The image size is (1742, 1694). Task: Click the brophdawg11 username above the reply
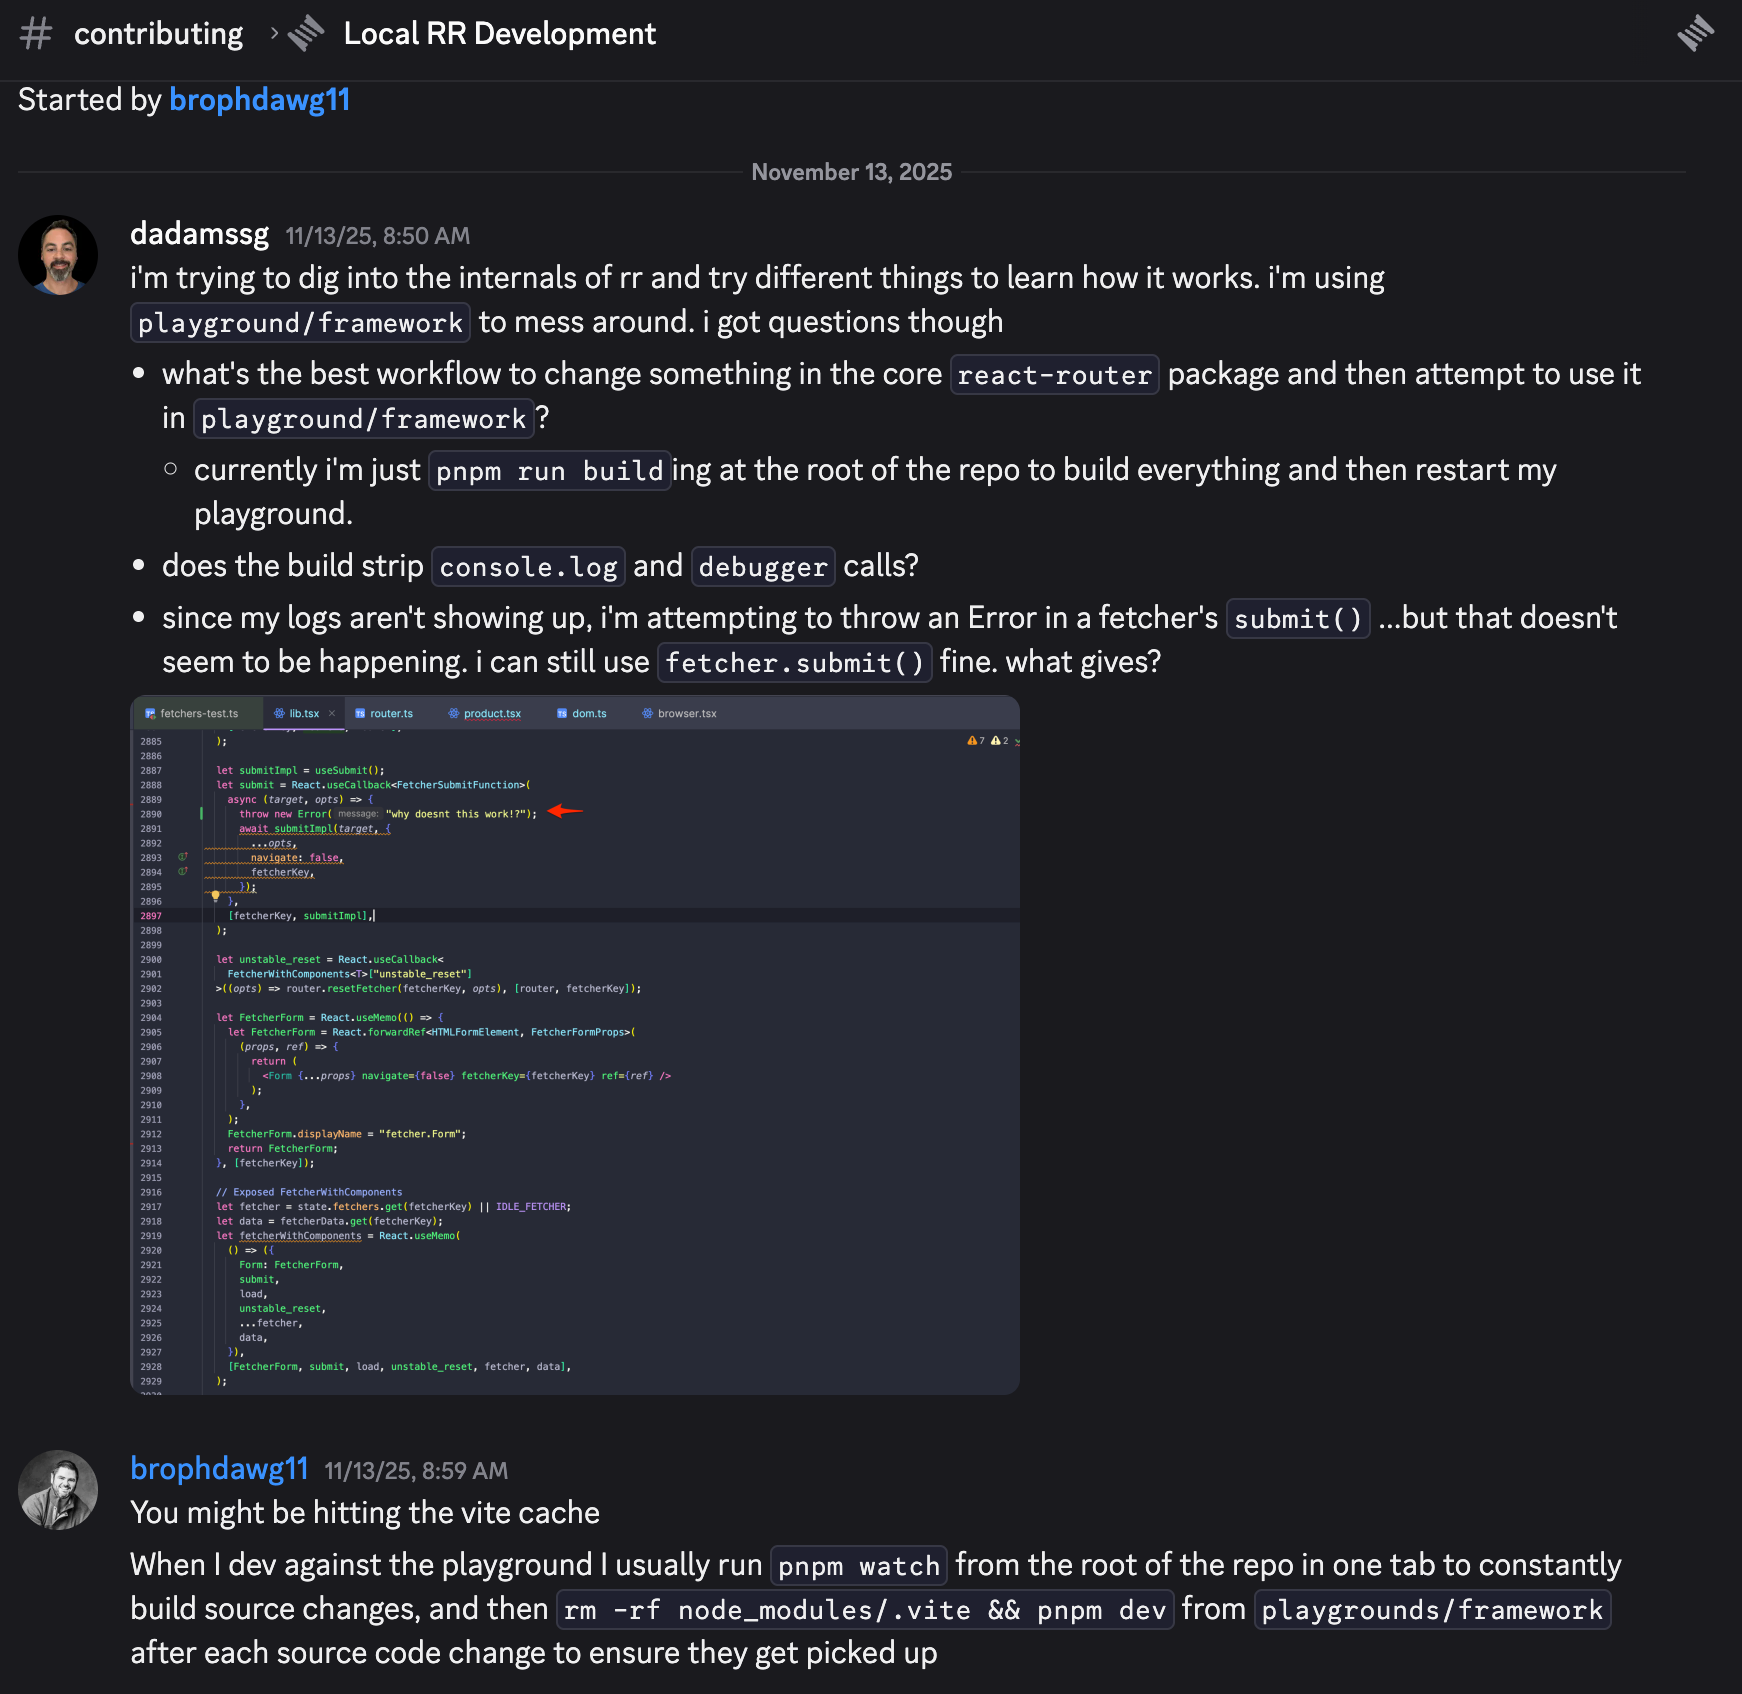[x=219, y=1469]
